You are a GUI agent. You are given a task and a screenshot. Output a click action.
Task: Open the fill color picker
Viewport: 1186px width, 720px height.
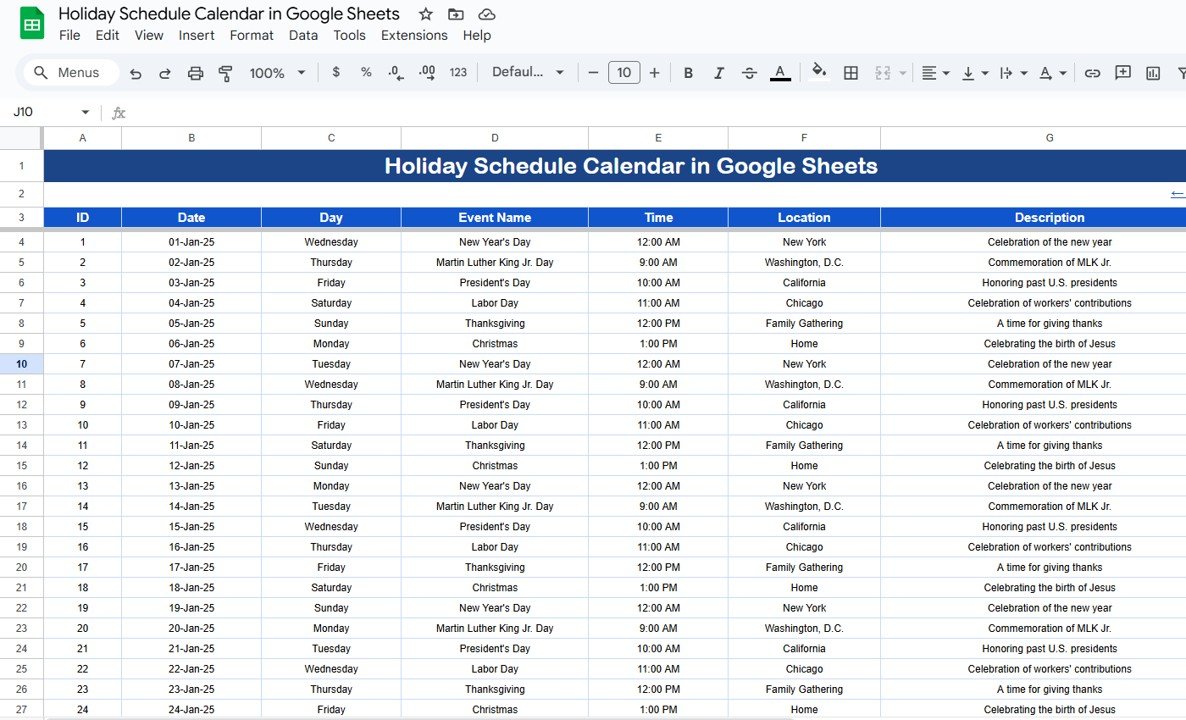(x=818, y=72)
